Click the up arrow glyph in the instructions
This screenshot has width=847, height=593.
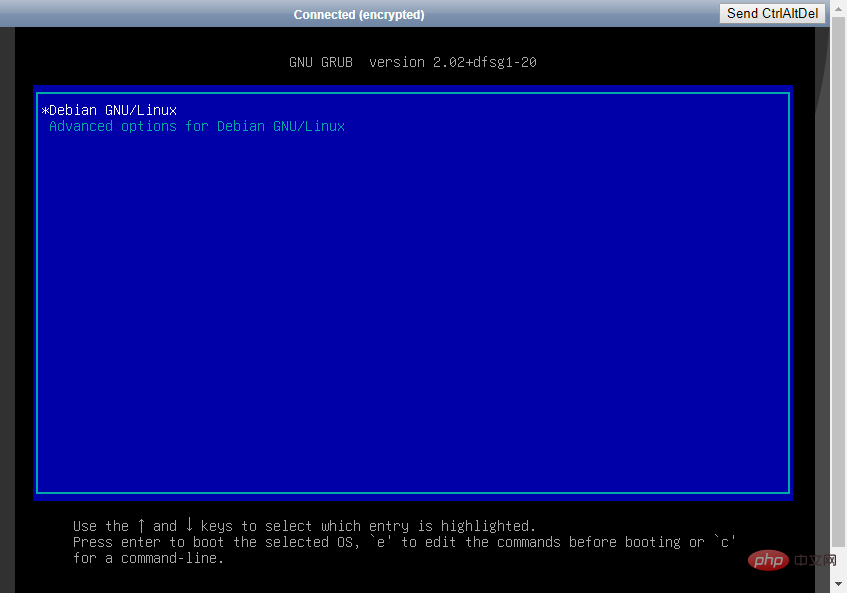(x=141, y=525)
